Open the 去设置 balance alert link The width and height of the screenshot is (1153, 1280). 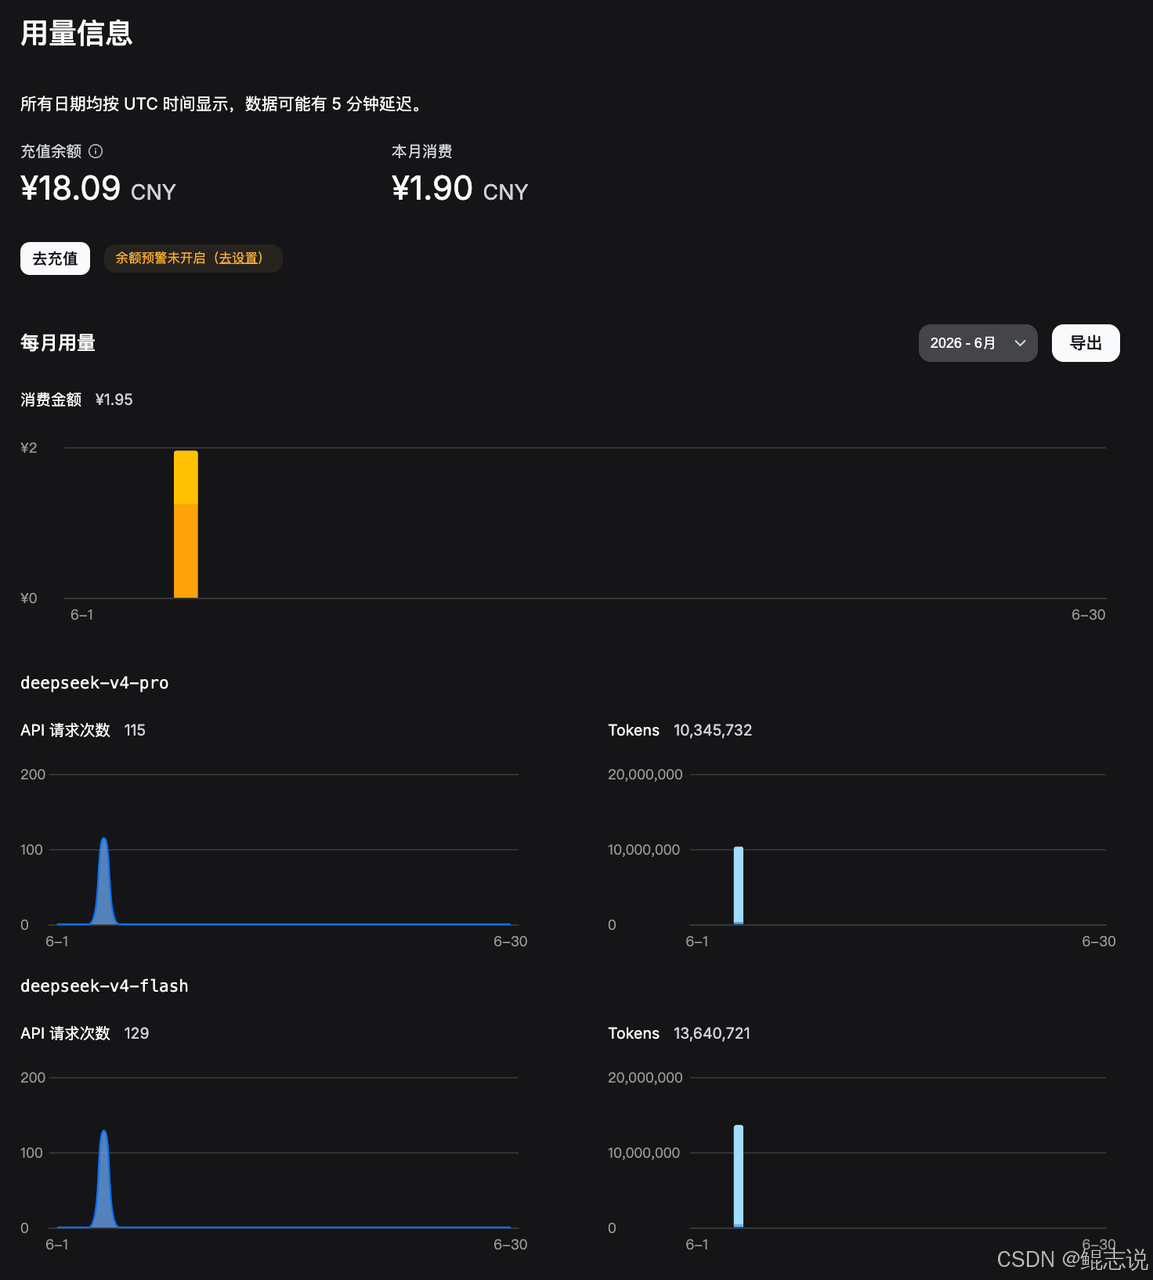point(238,258)
